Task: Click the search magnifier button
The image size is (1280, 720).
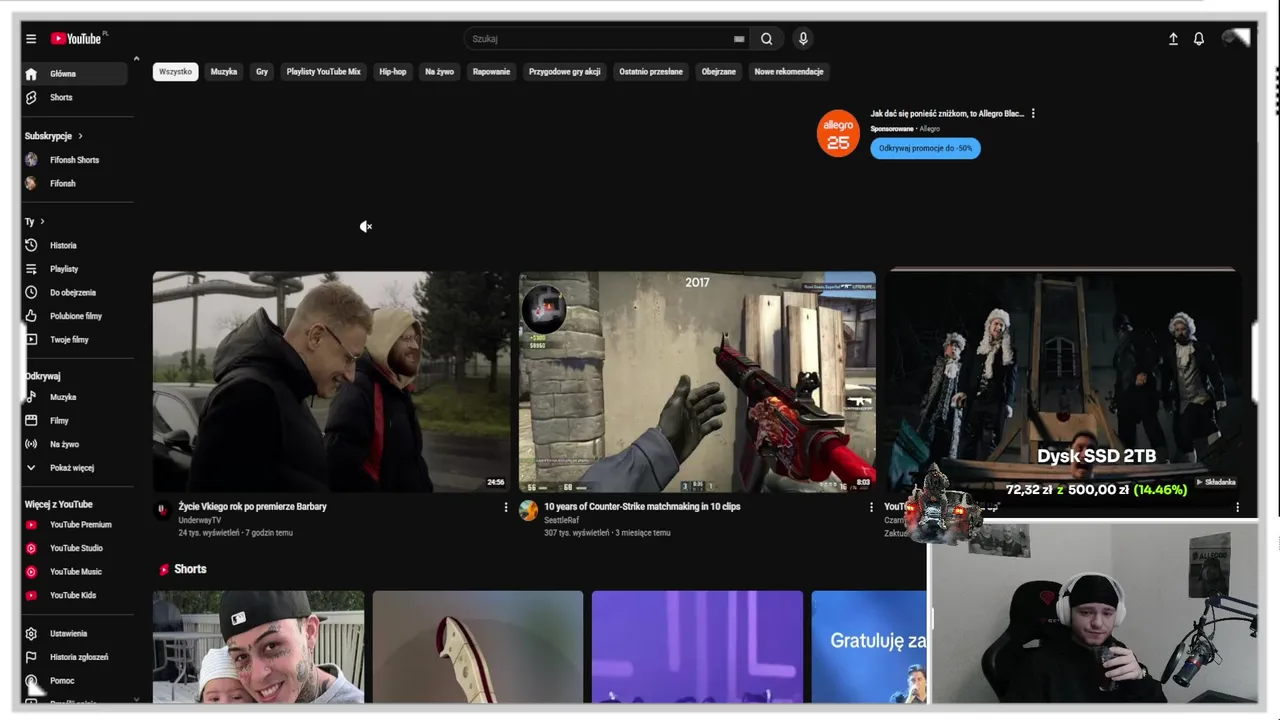Action: coord(766,39)
